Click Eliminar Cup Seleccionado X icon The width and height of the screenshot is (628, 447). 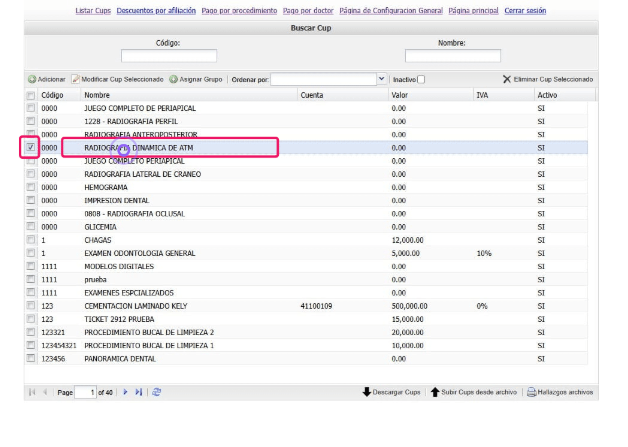[x=507, y=79]
